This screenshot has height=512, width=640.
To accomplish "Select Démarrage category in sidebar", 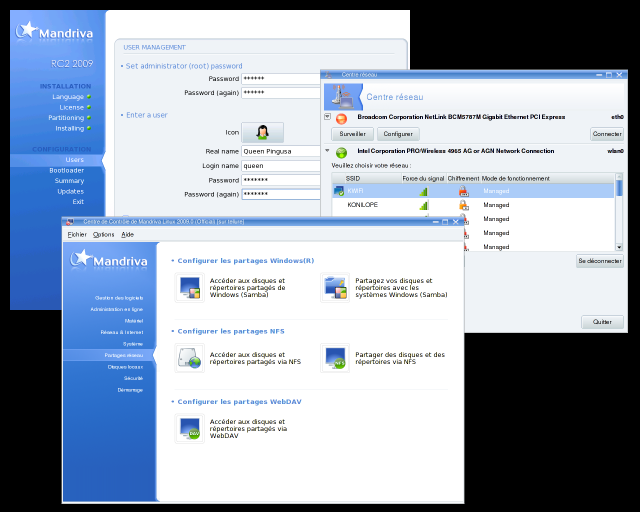I will click(x=130, y=390).
